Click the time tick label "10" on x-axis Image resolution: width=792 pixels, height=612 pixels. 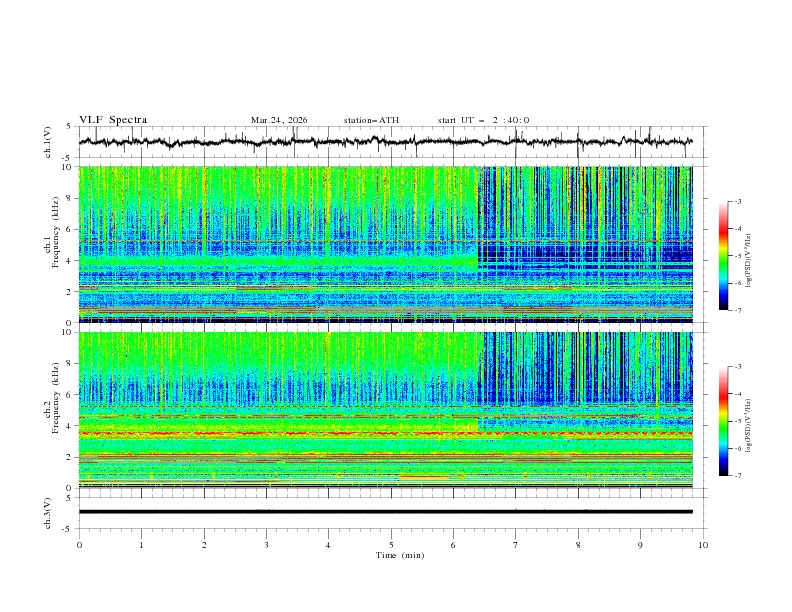click(x=703, y=545)
